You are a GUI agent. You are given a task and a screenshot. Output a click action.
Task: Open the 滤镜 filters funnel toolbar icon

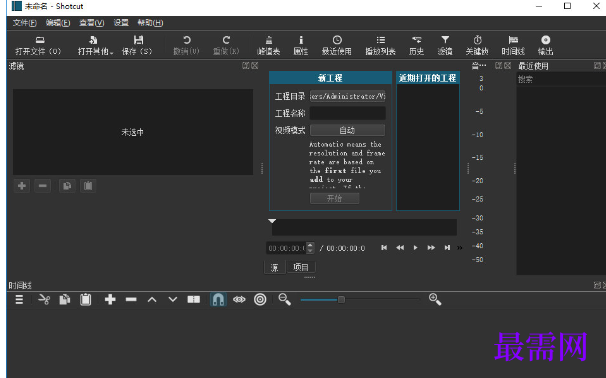445,45
